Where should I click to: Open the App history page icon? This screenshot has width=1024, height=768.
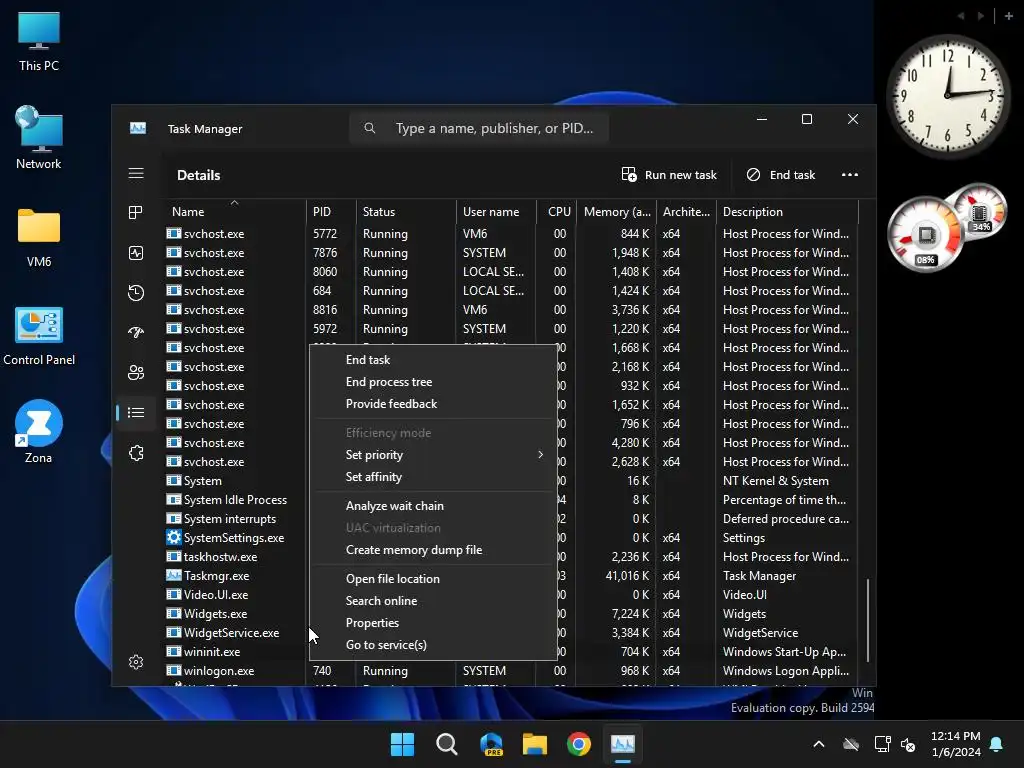[x=136, y=293]
